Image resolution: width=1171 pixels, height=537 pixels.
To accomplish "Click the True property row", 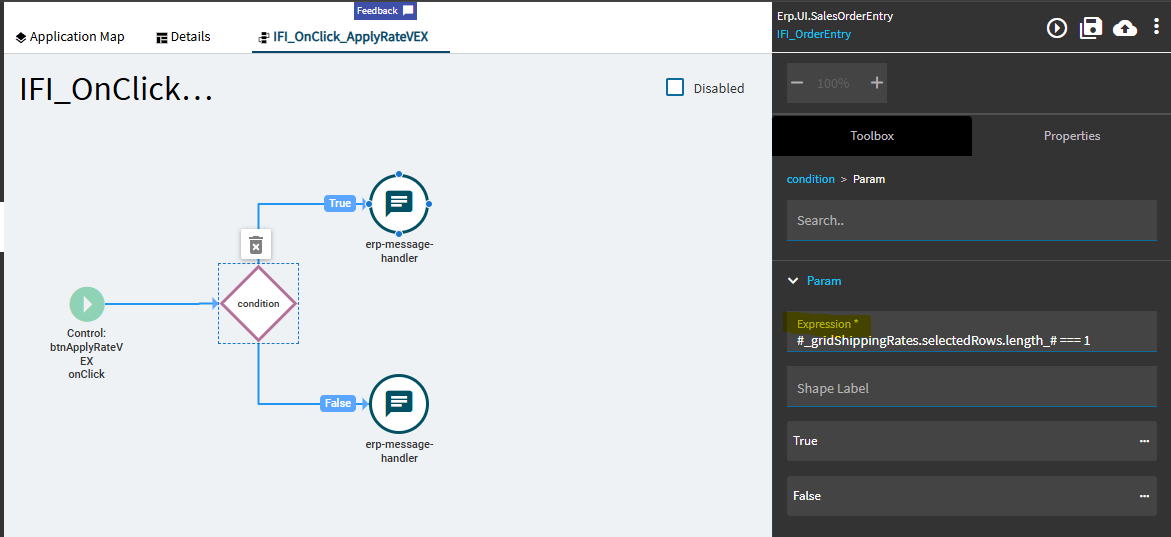I will tap(972, 441).
